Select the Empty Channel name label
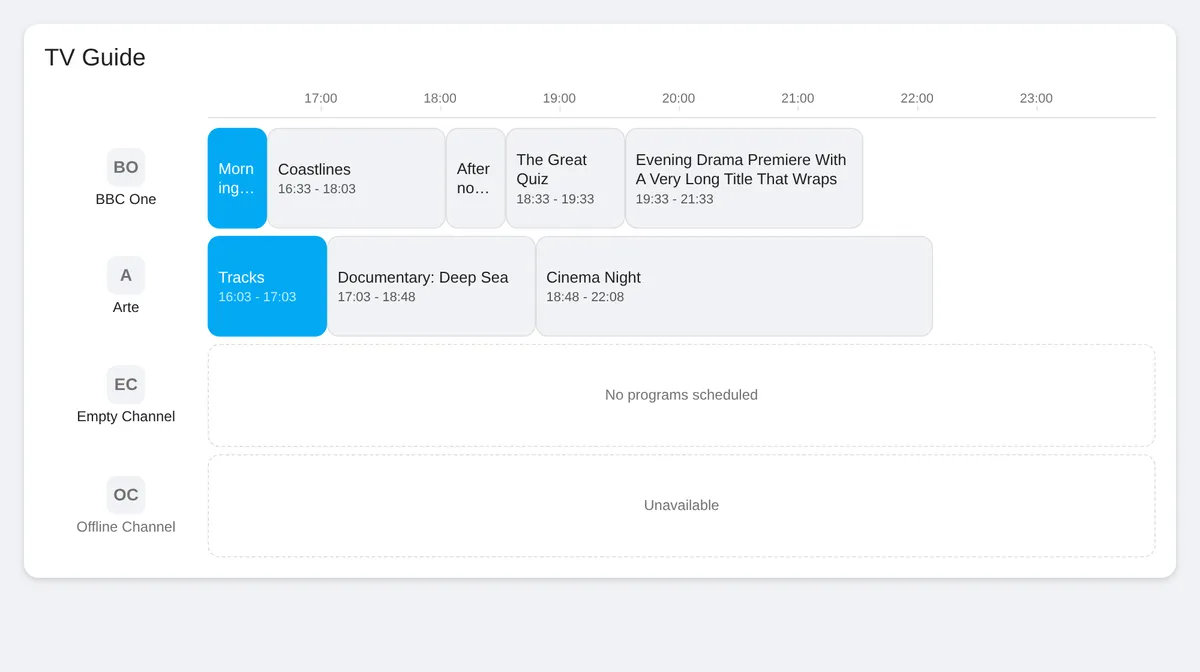The width and height of the screenshot is (1200, 672). pyautogui.click(x=126, y=416)
